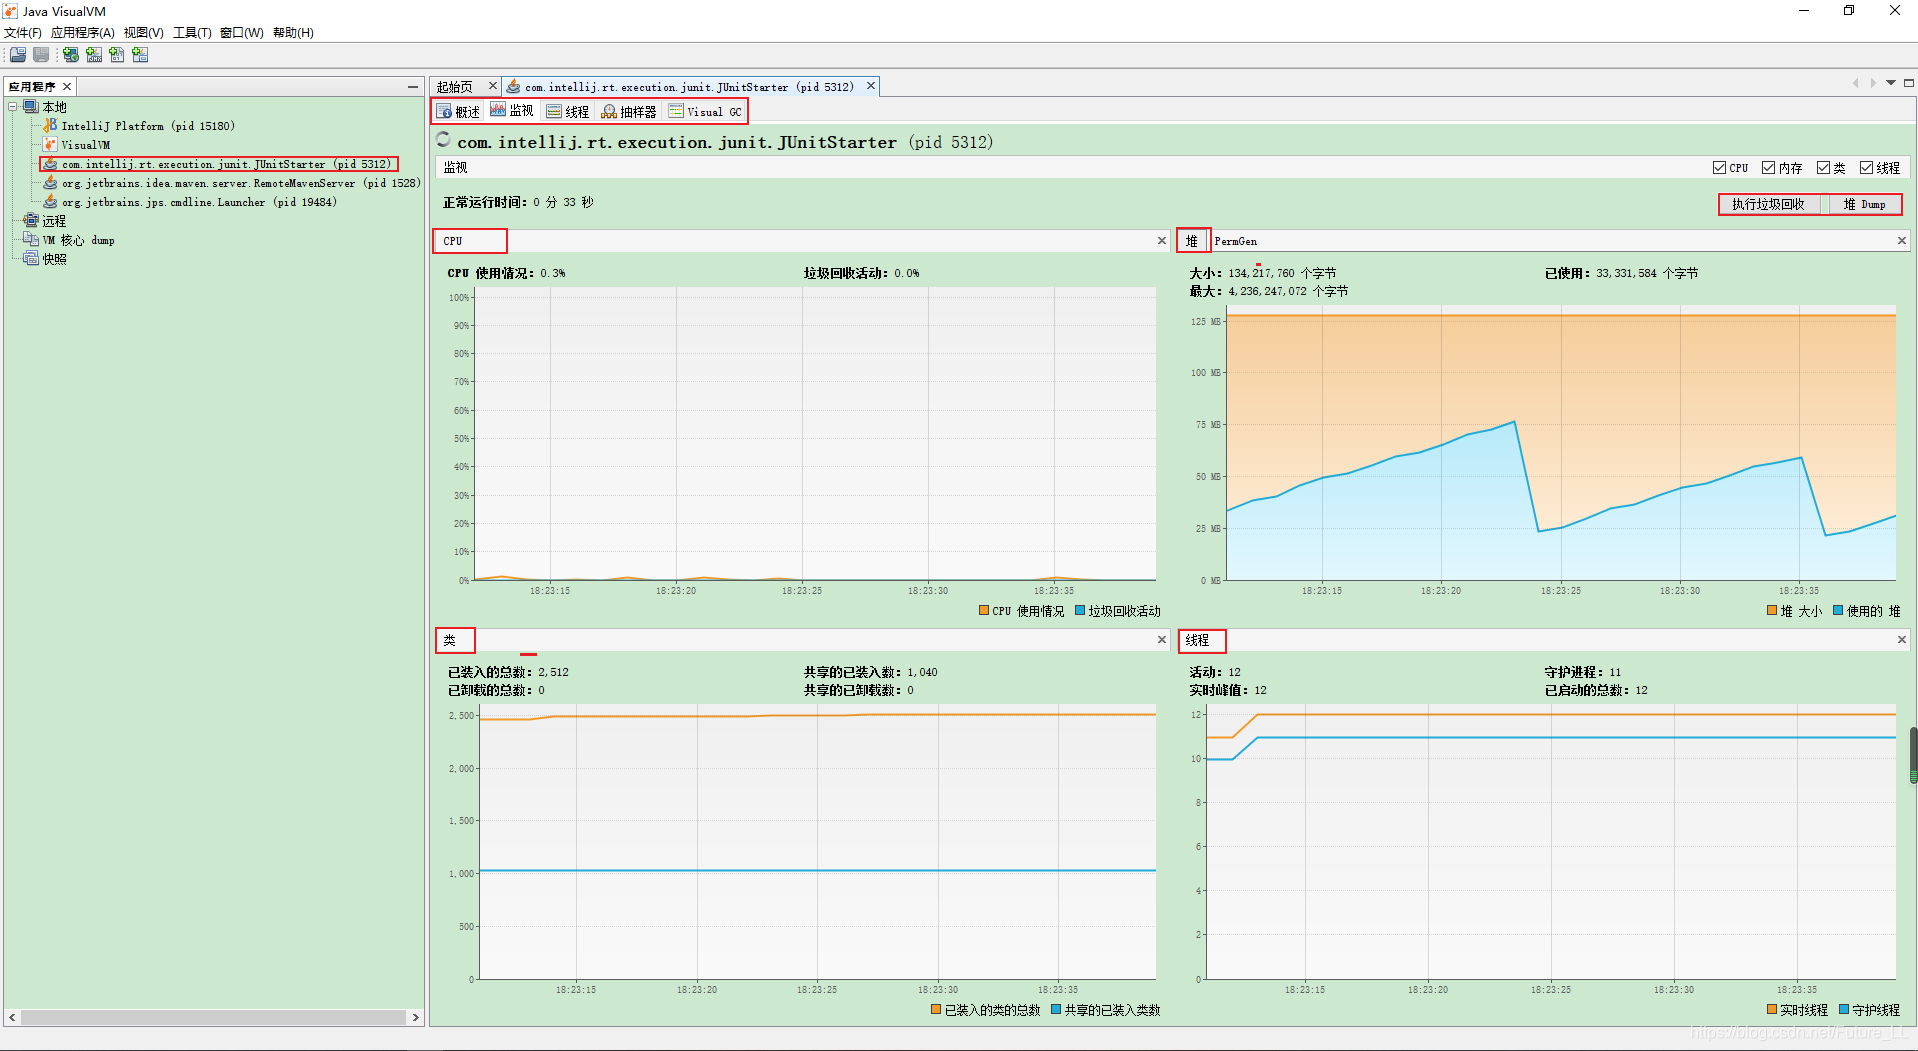Click Add Remote Host toolbar icon
The width and height of the screenshot is (1918, 1051).
pos(71,55)
